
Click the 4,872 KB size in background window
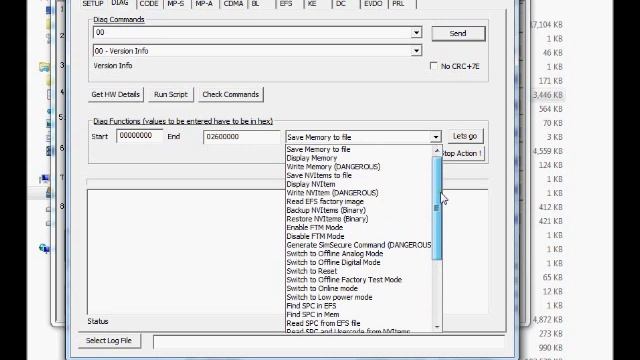coord(548,320)
